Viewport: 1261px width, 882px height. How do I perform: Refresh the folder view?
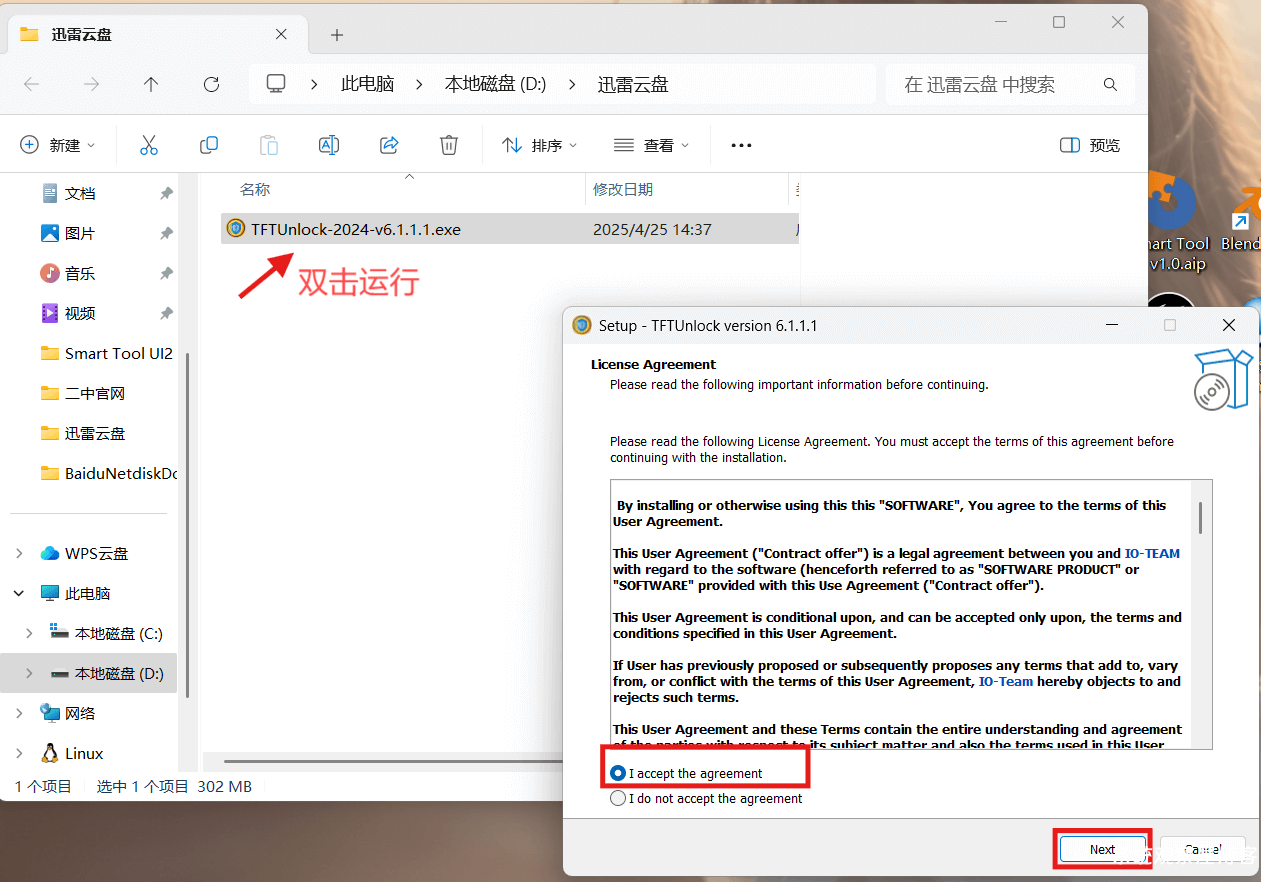pos(211,84)
